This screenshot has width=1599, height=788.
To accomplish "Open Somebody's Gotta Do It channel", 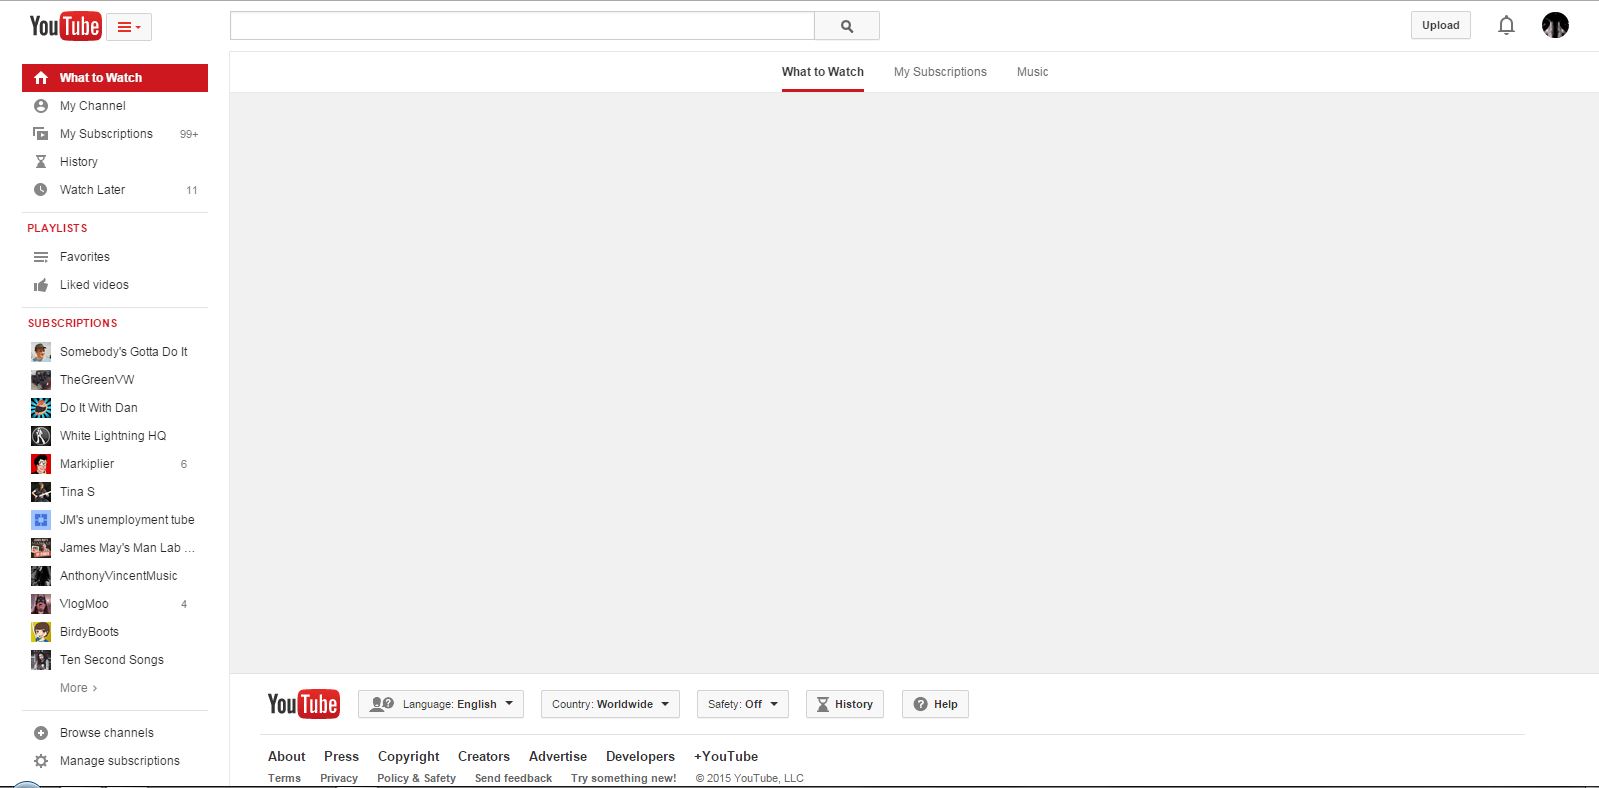I will pos(115,352).
